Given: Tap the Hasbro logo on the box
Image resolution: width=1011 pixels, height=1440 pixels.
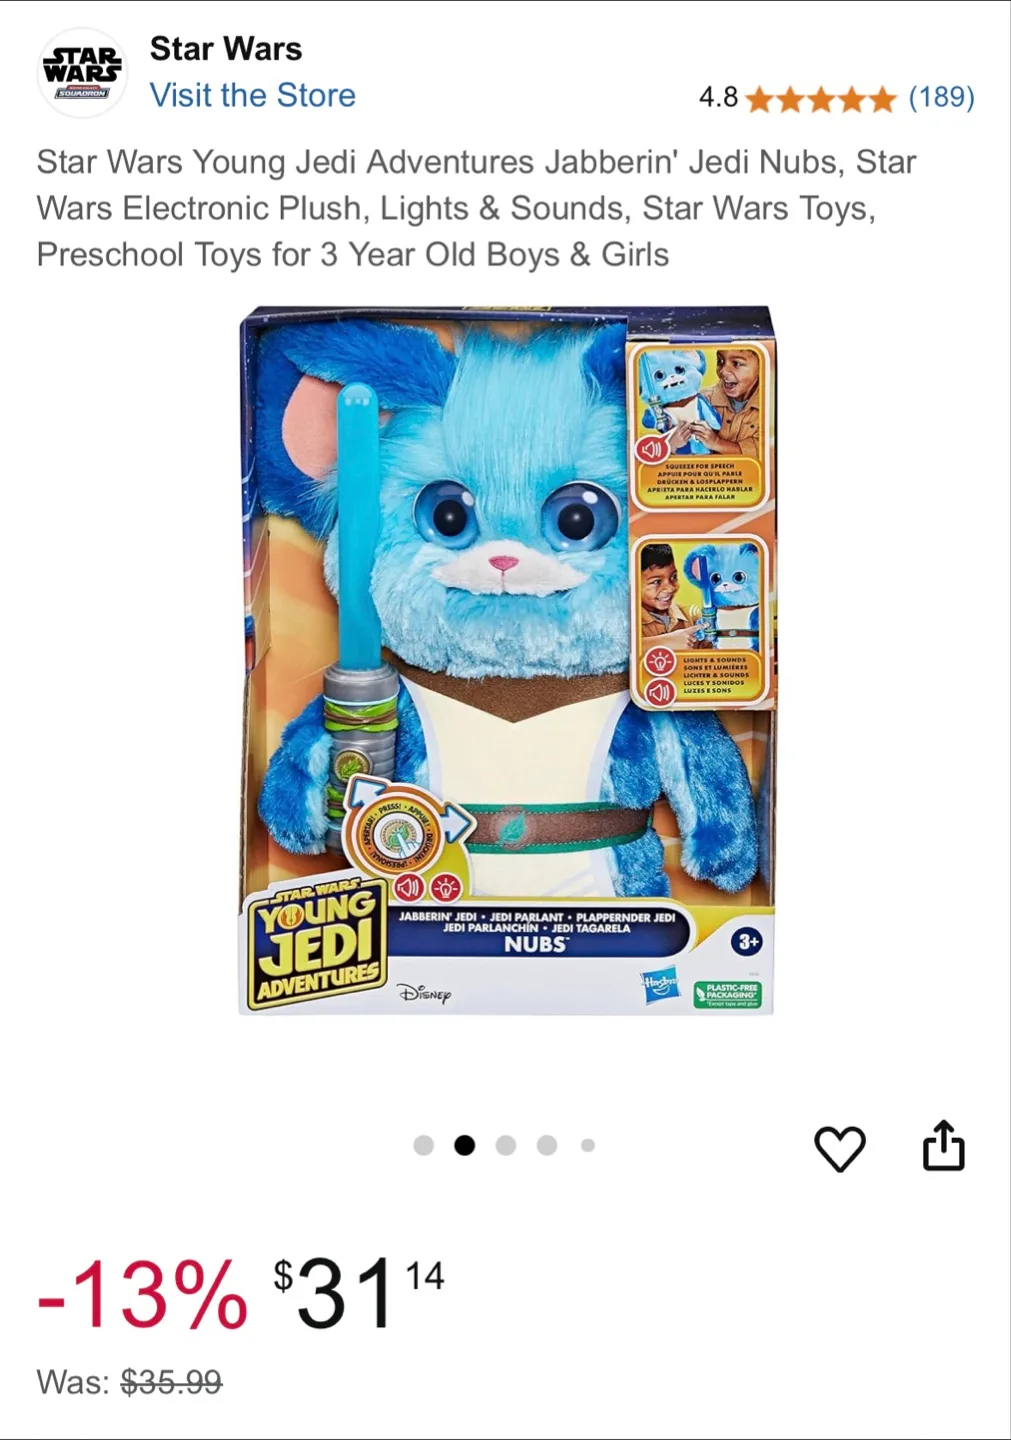Looking at the screenshot, I should (x=659, y=985).
